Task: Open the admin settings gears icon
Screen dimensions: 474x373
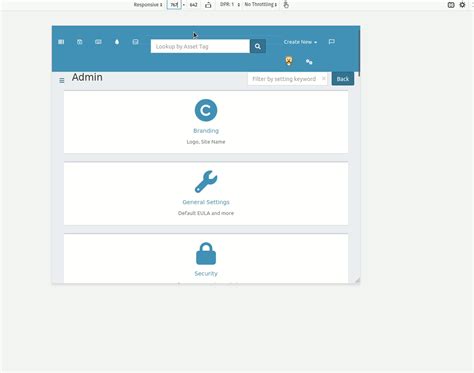Action: (309, 62)
